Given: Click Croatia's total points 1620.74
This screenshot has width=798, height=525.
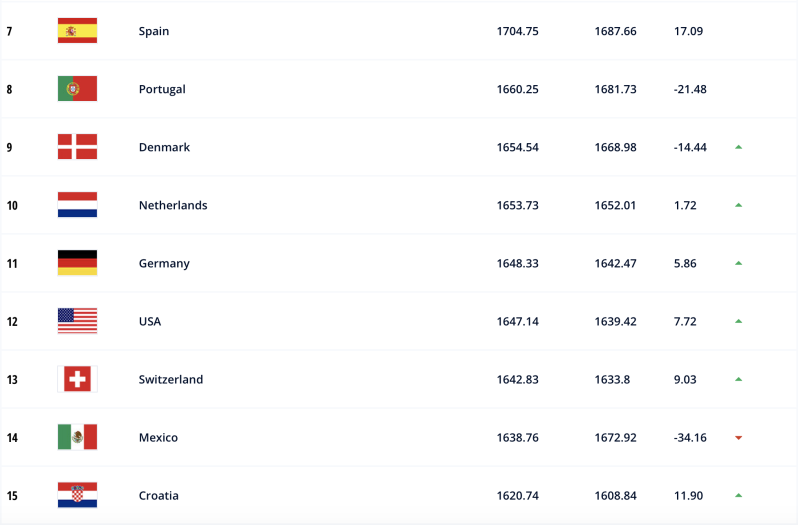Looking at the screenshot, I should point(518,495).
